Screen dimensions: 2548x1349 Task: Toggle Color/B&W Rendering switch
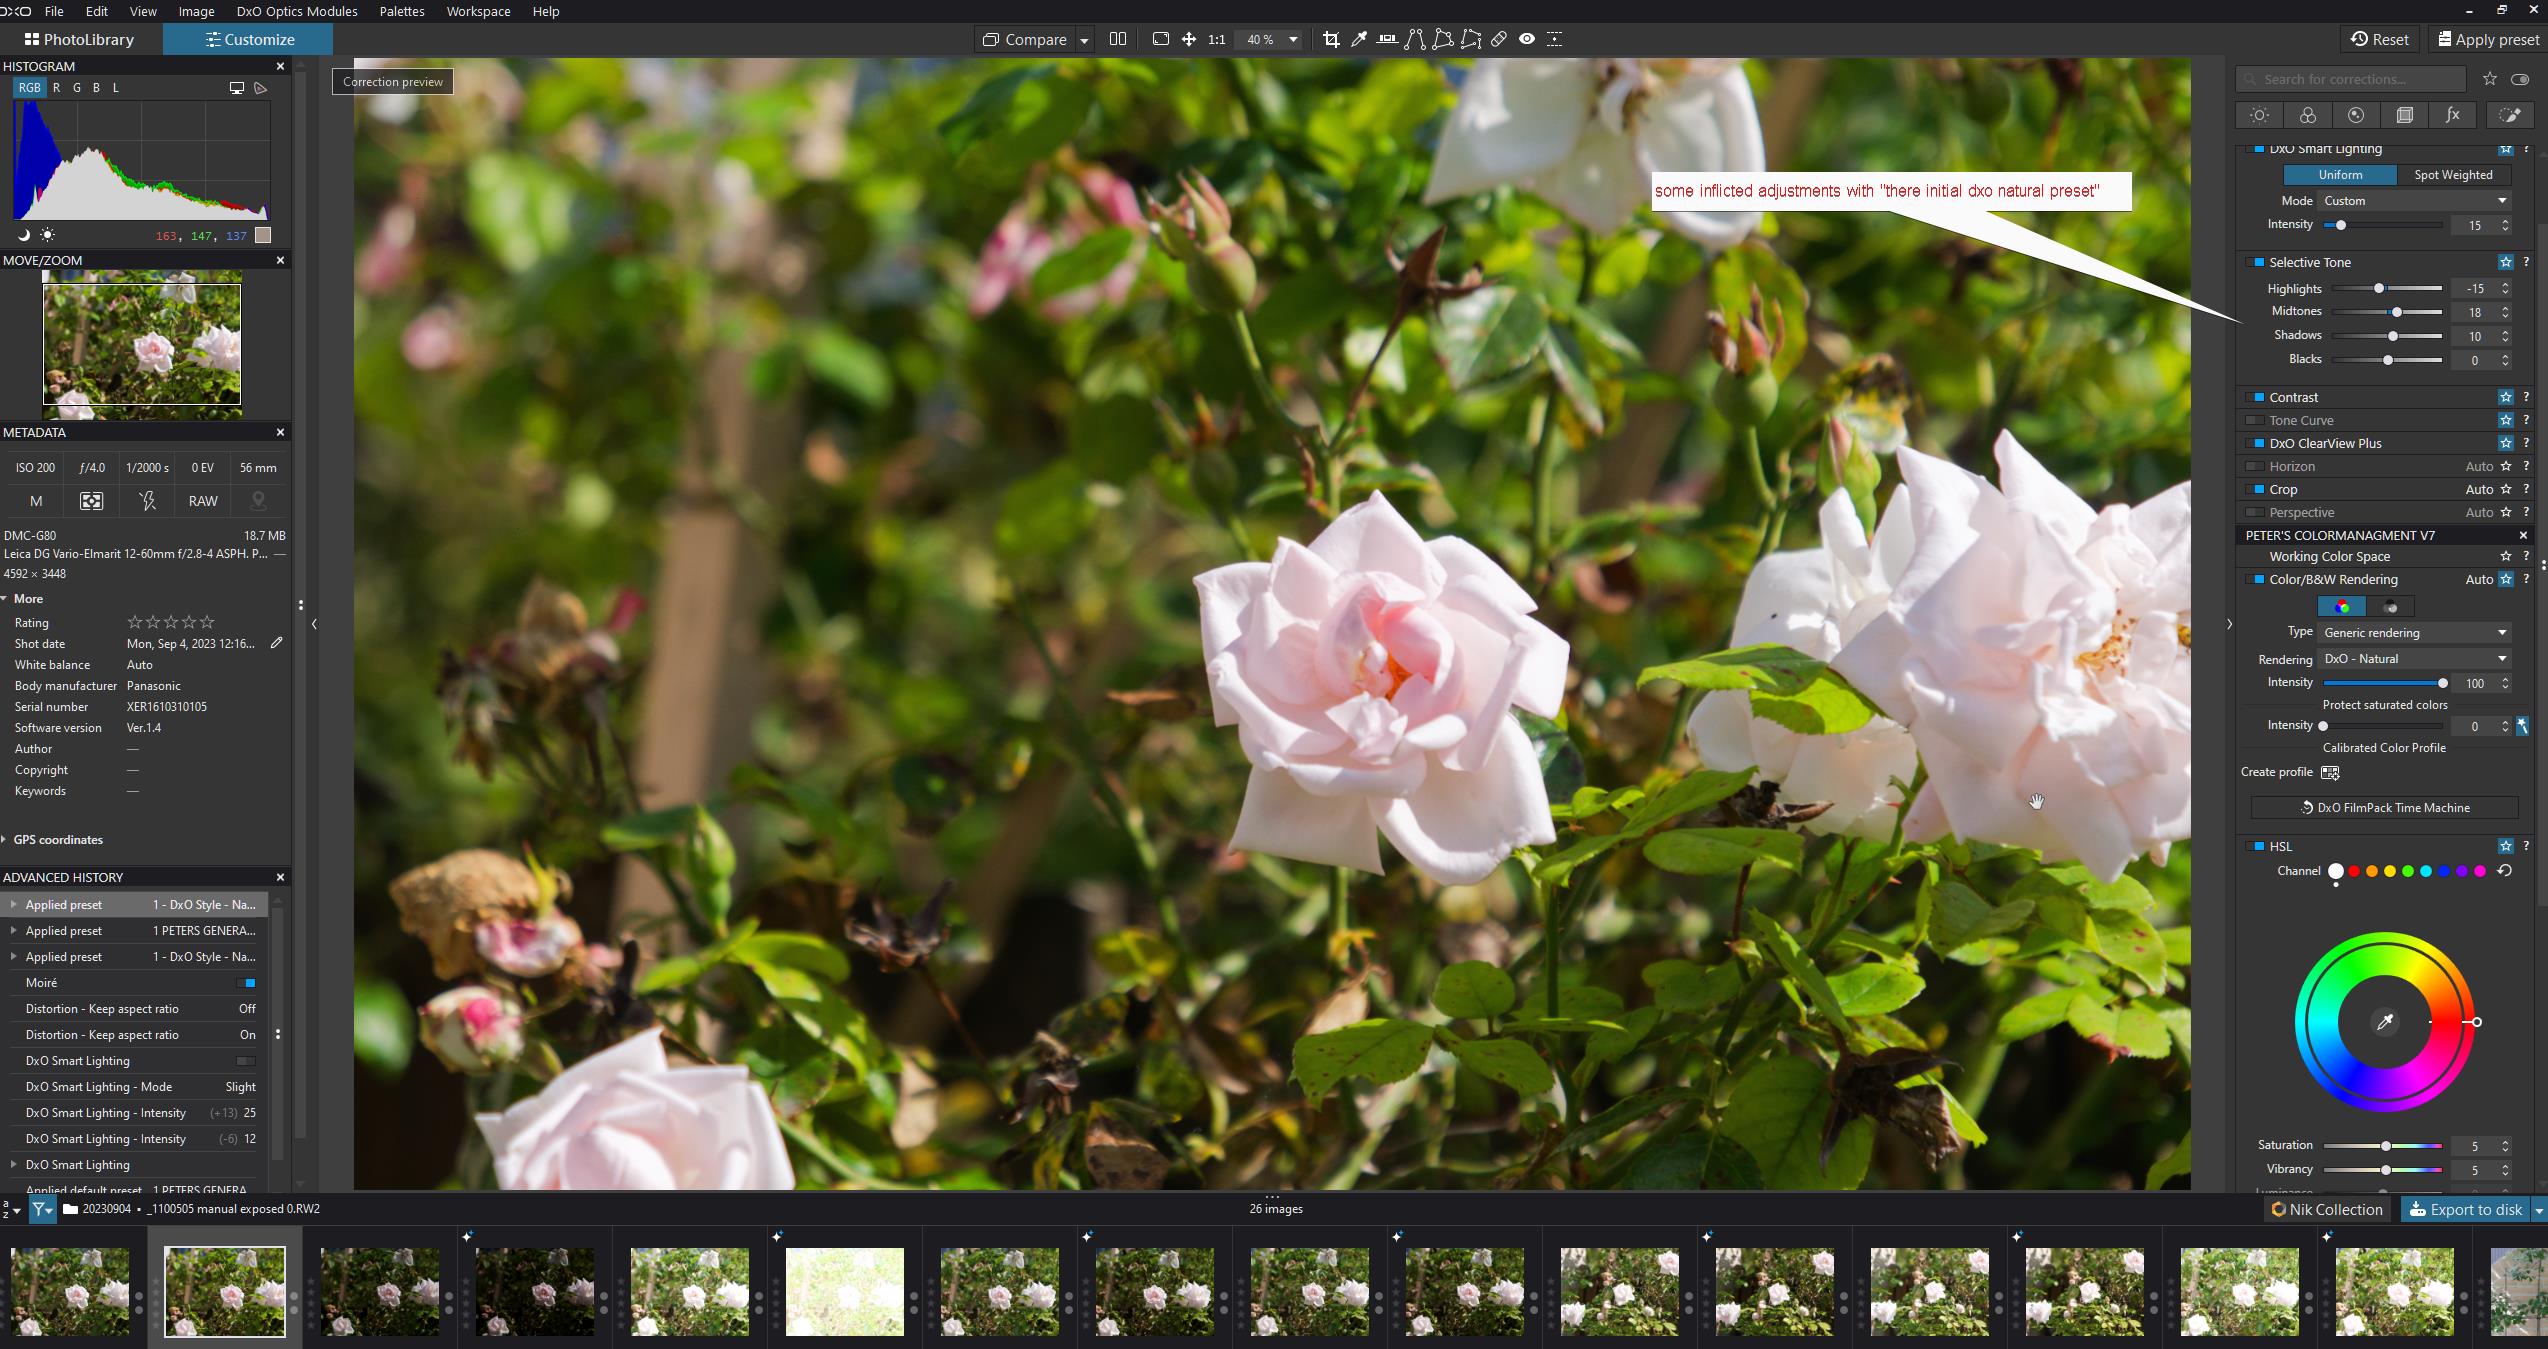click(x=2257, y=579)
